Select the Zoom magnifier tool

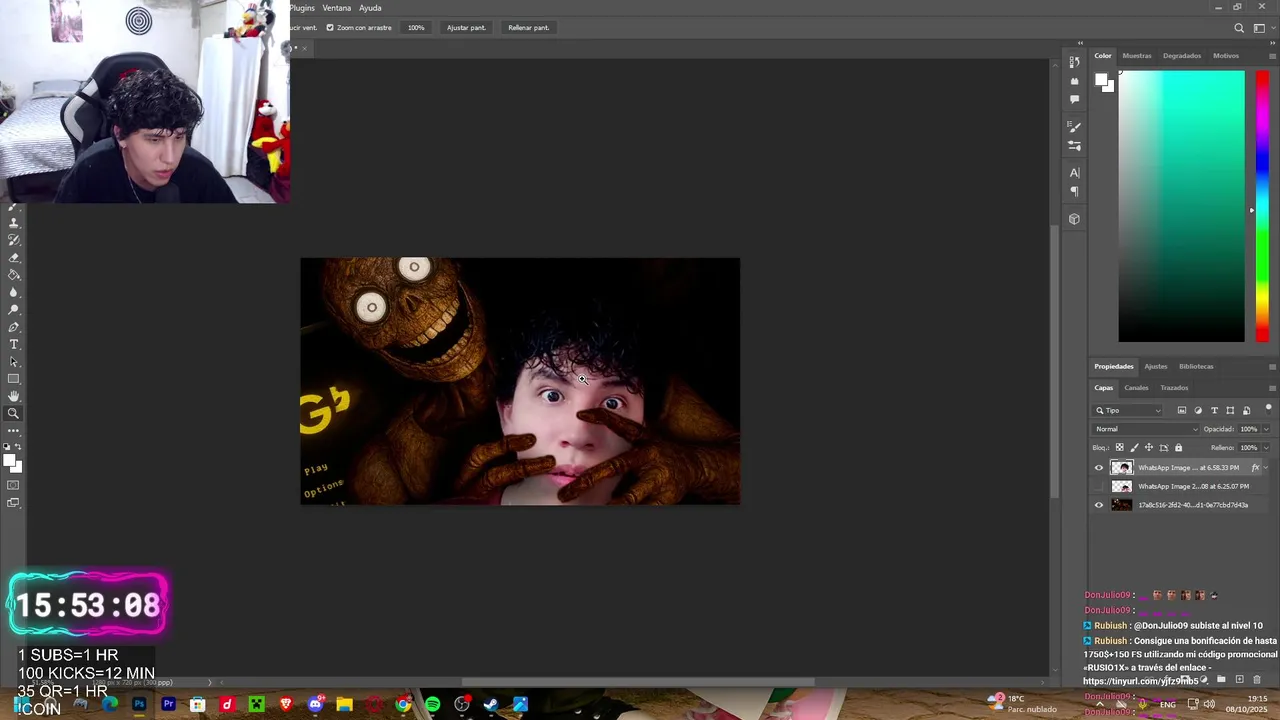14,413
